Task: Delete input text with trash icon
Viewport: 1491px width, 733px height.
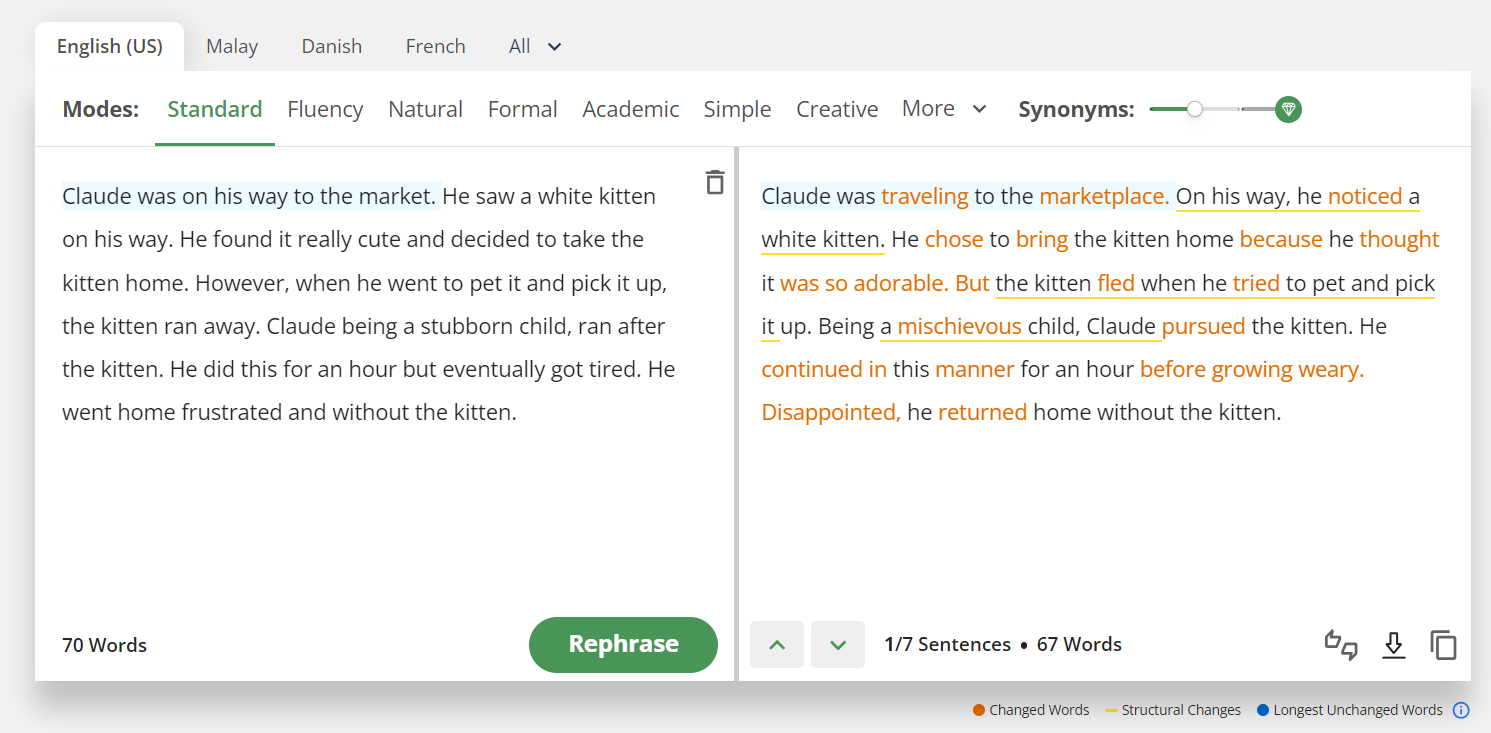Action: (x=714, y=182)
